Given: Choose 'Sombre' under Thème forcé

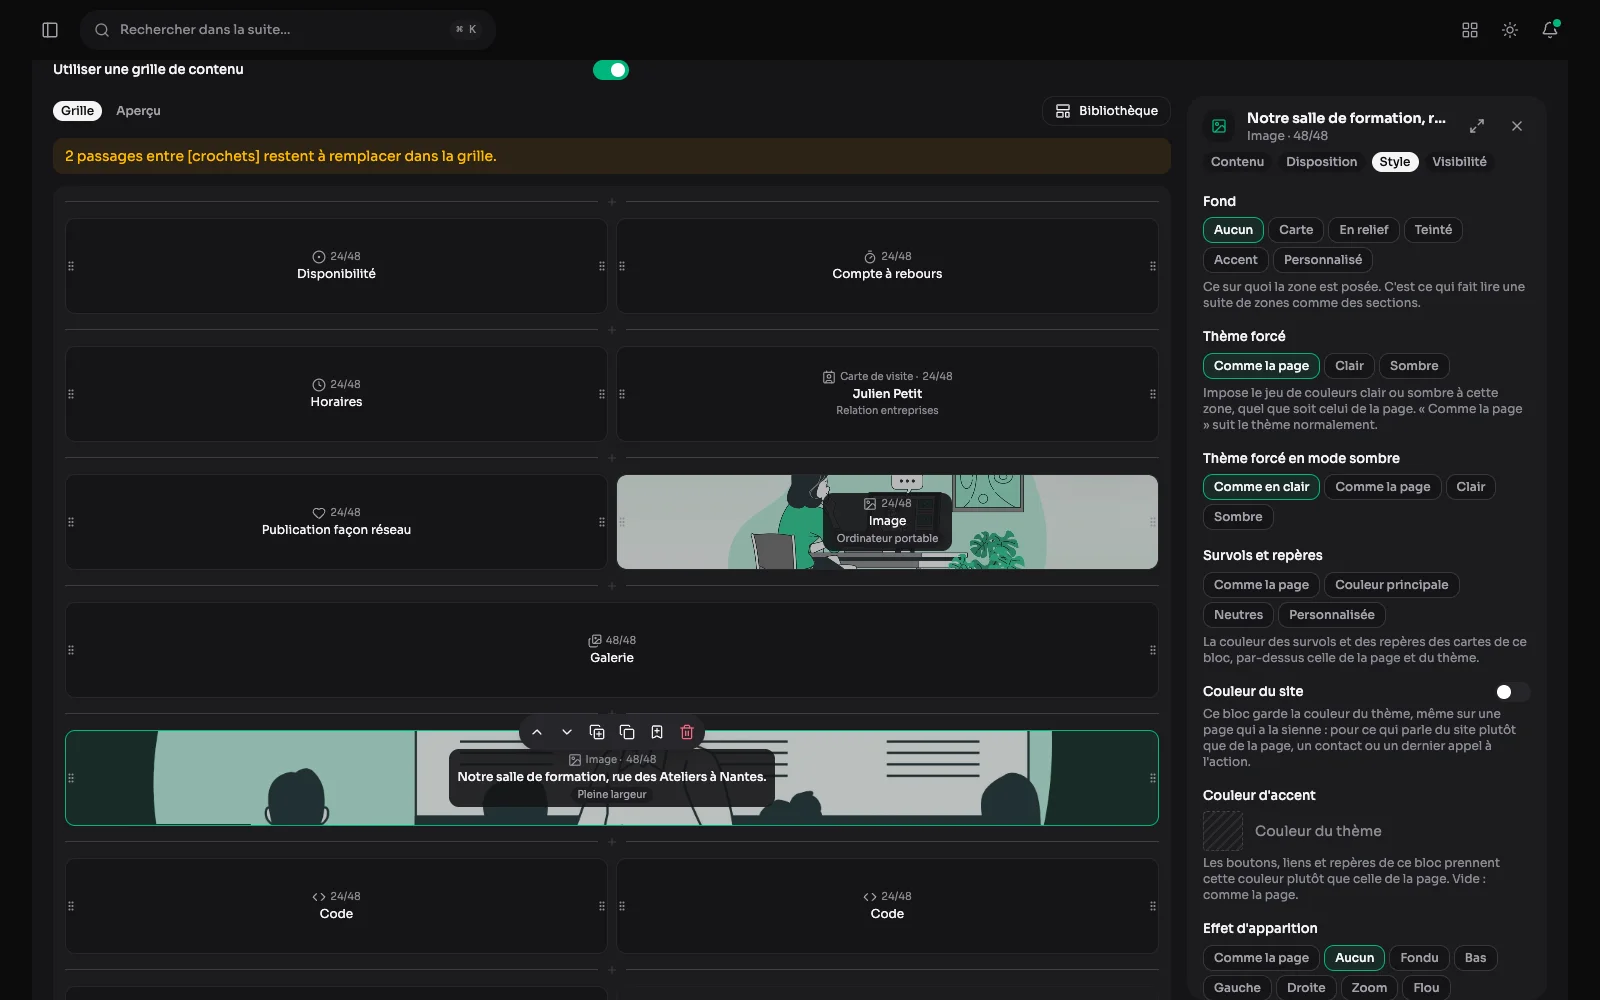Looking at the screenshot, I should (x=1414, y=366).
